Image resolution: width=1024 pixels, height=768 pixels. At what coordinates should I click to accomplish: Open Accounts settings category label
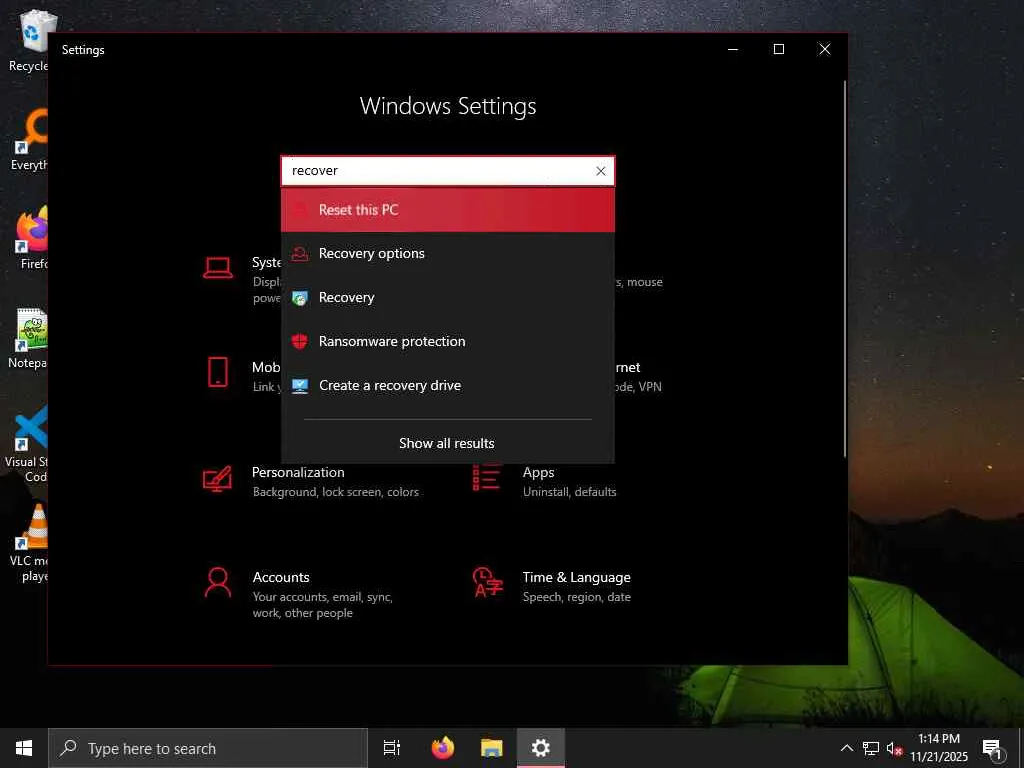pos(281,577)
